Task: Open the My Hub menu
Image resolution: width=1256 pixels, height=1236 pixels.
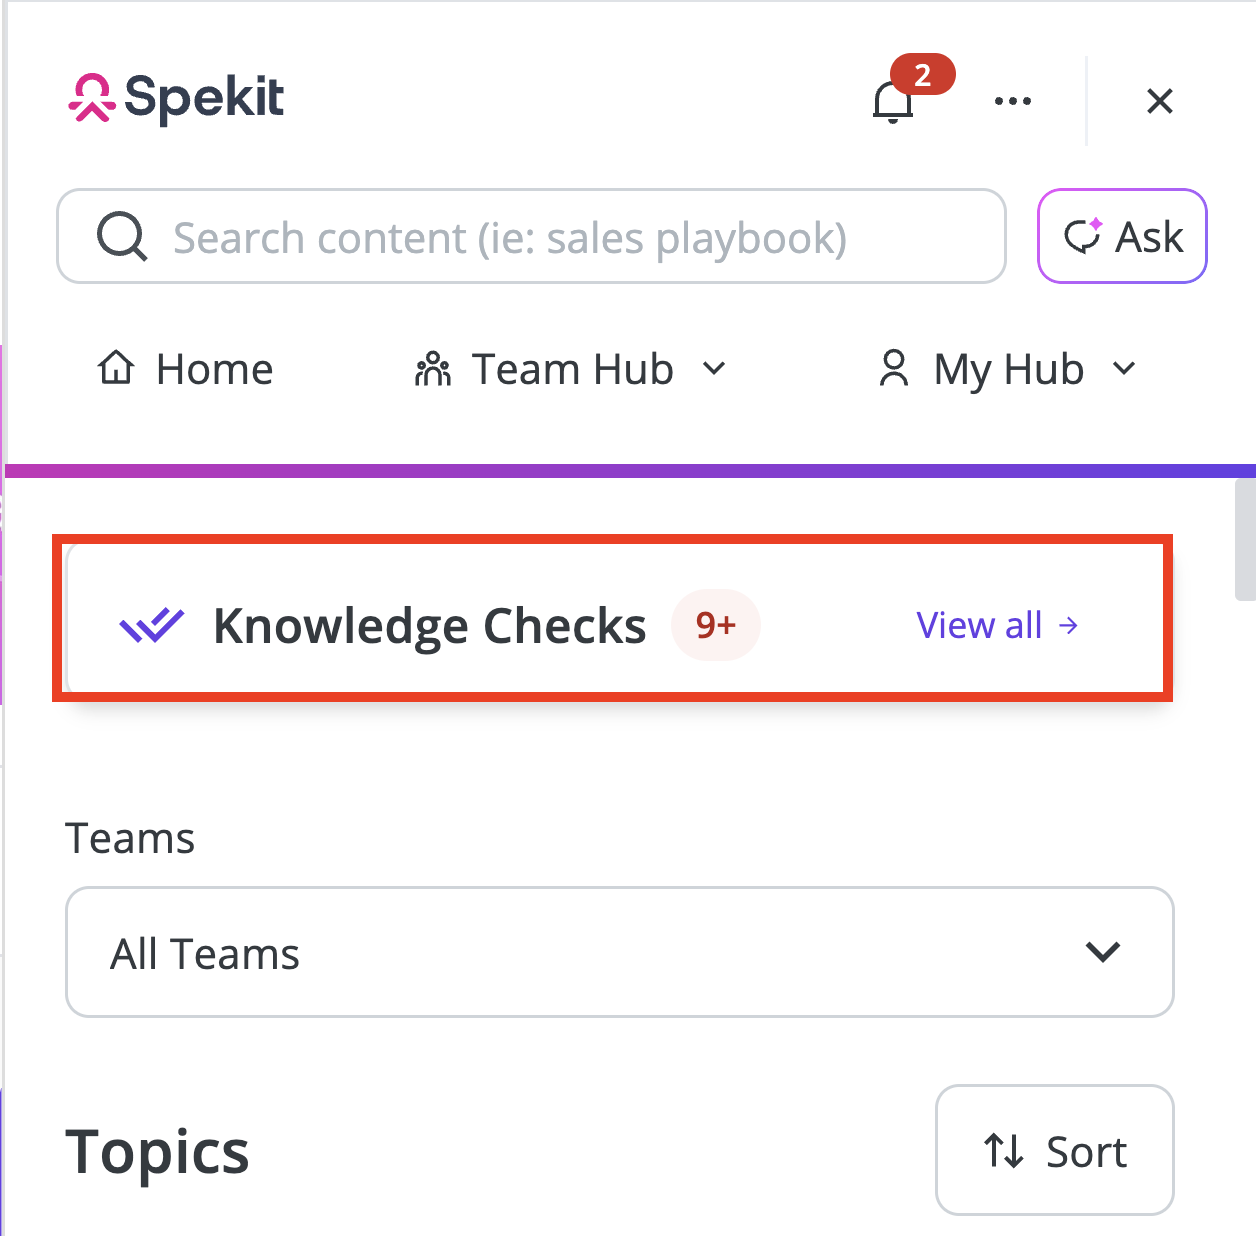Action: pyautogui.click(x=1008, y=369)
